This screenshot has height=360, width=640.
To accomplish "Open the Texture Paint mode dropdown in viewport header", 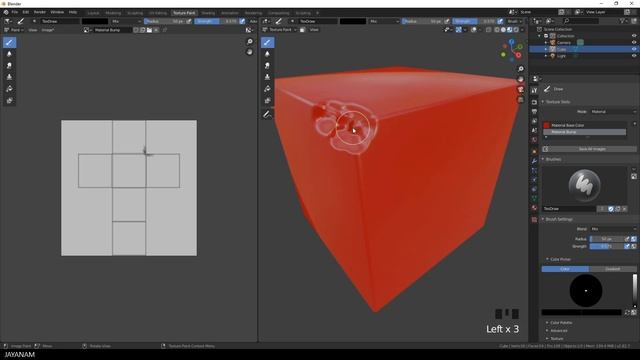I will (280, 30).
